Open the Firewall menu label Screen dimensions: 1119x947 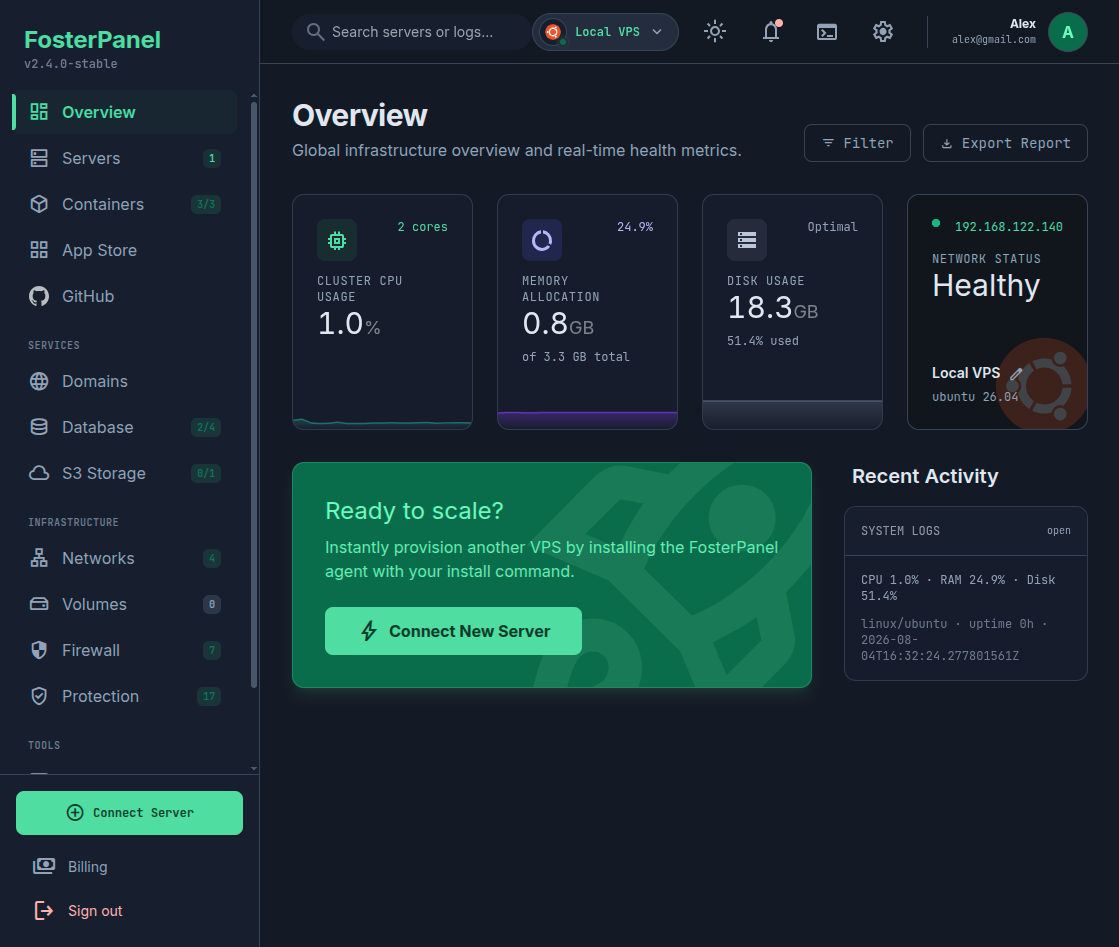91,650
